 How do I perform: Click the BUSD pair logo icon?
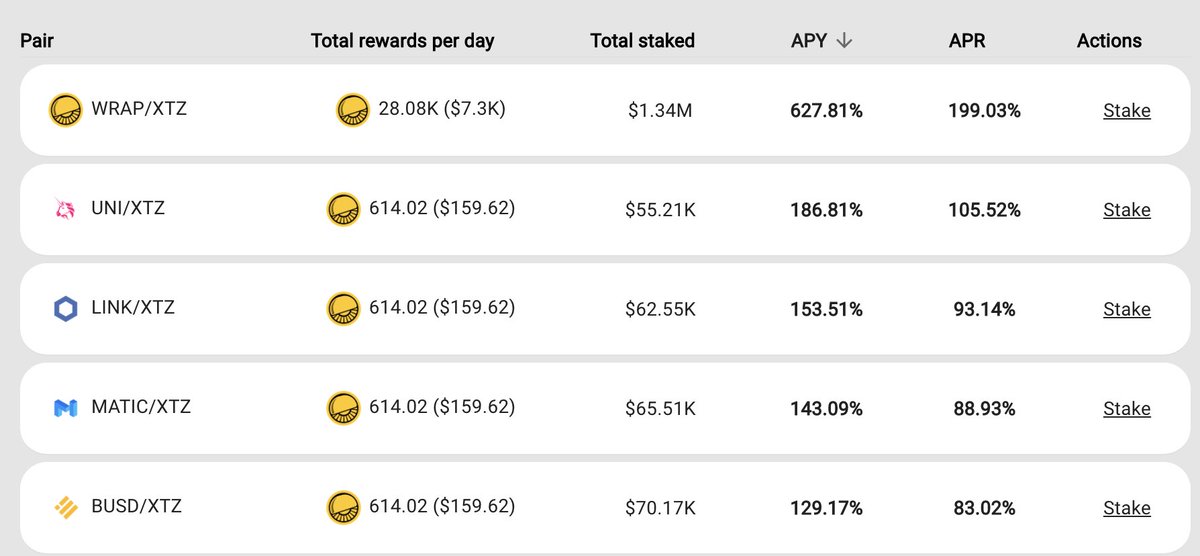[65, 508]
